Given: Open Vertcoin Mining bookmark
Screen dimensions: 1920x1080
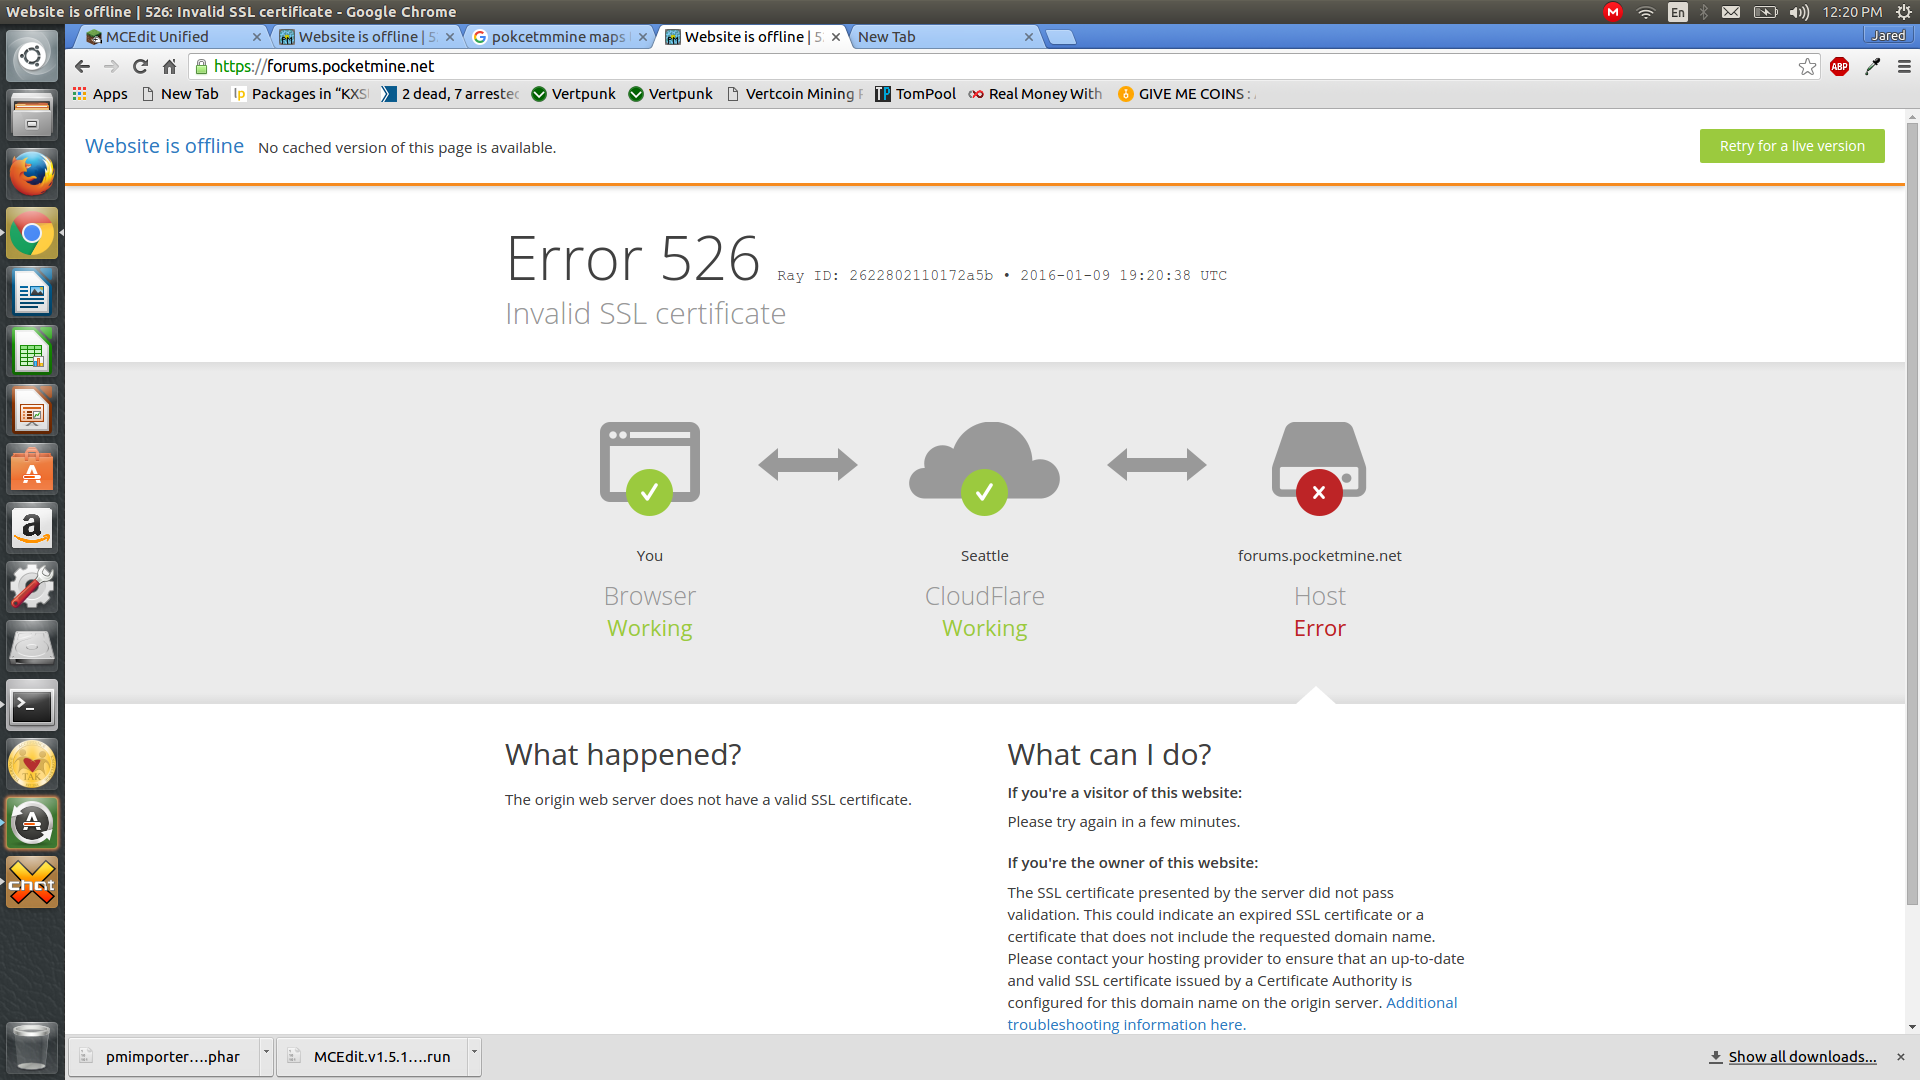Looking at the screenshot, I should 794,94.
